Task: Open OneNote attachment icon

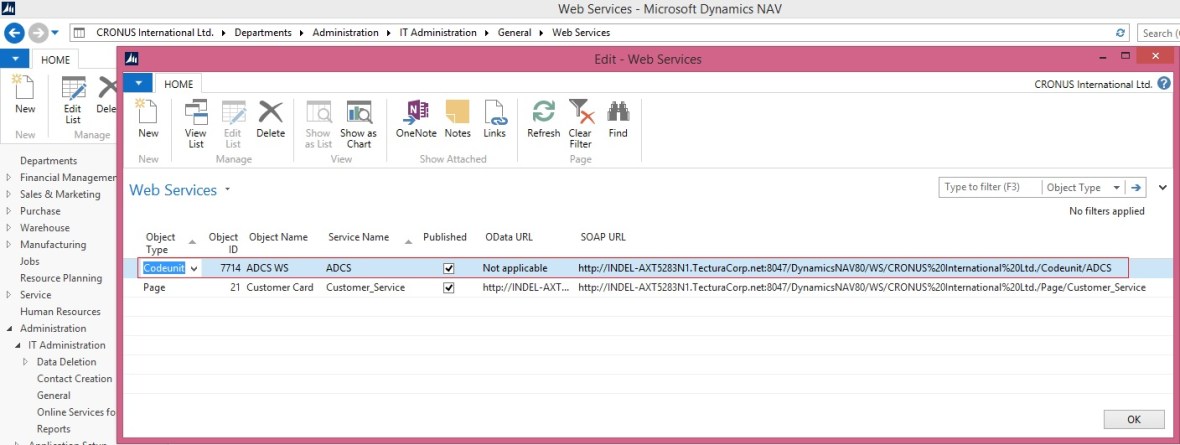Action: coord(416,115)
